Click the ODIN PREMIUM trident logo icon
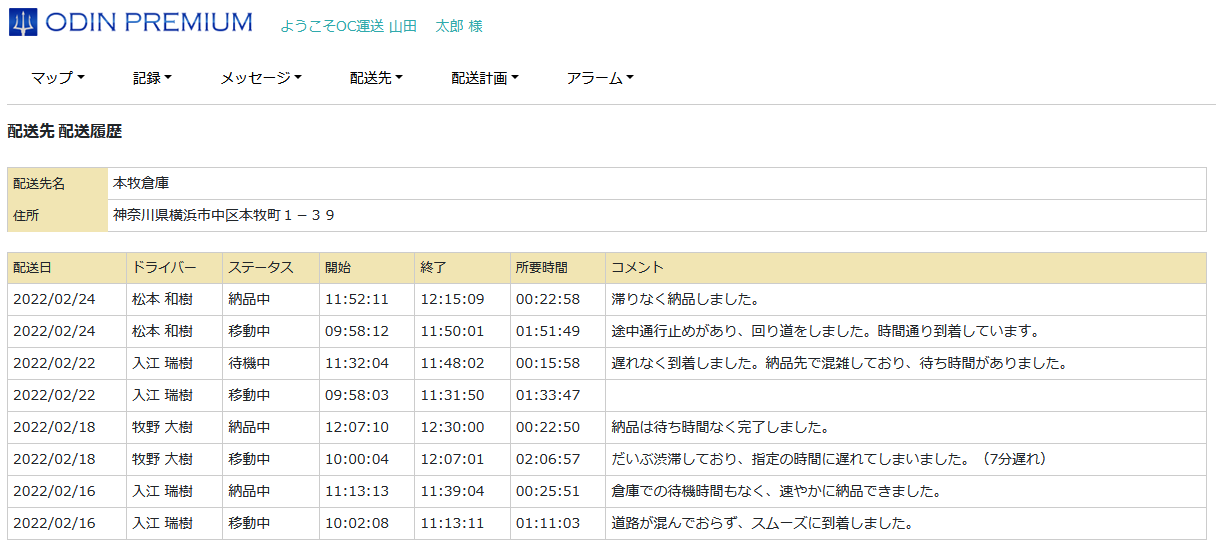The height and width of the screenshot is (560, 1216). point(22,22)
